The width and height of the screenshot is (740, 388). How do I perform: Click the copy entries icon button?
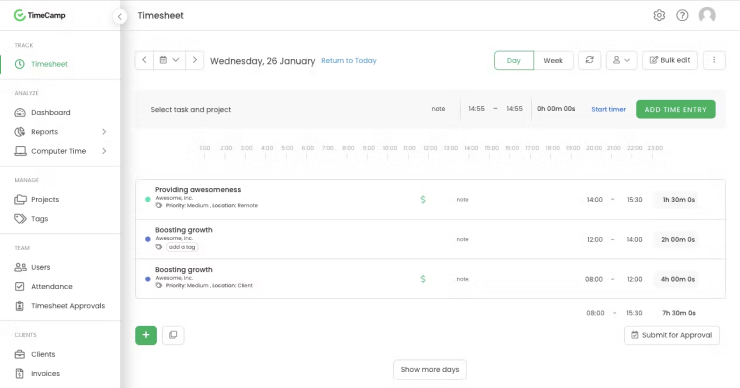point(173,335)
